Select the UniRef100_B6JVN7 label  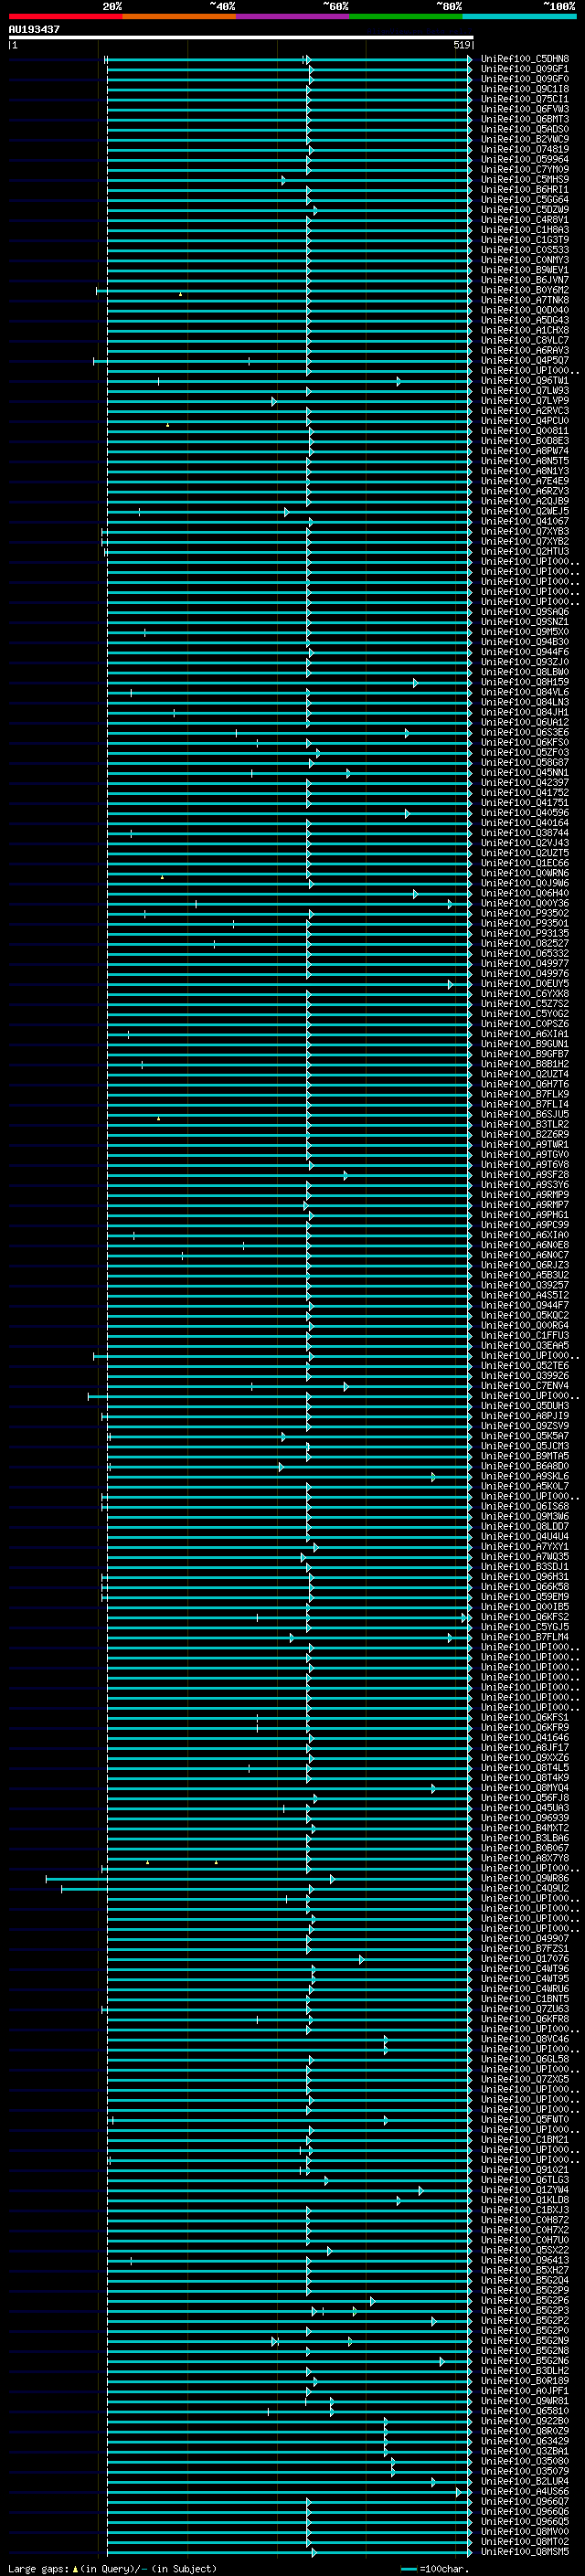tap(525, 280)
